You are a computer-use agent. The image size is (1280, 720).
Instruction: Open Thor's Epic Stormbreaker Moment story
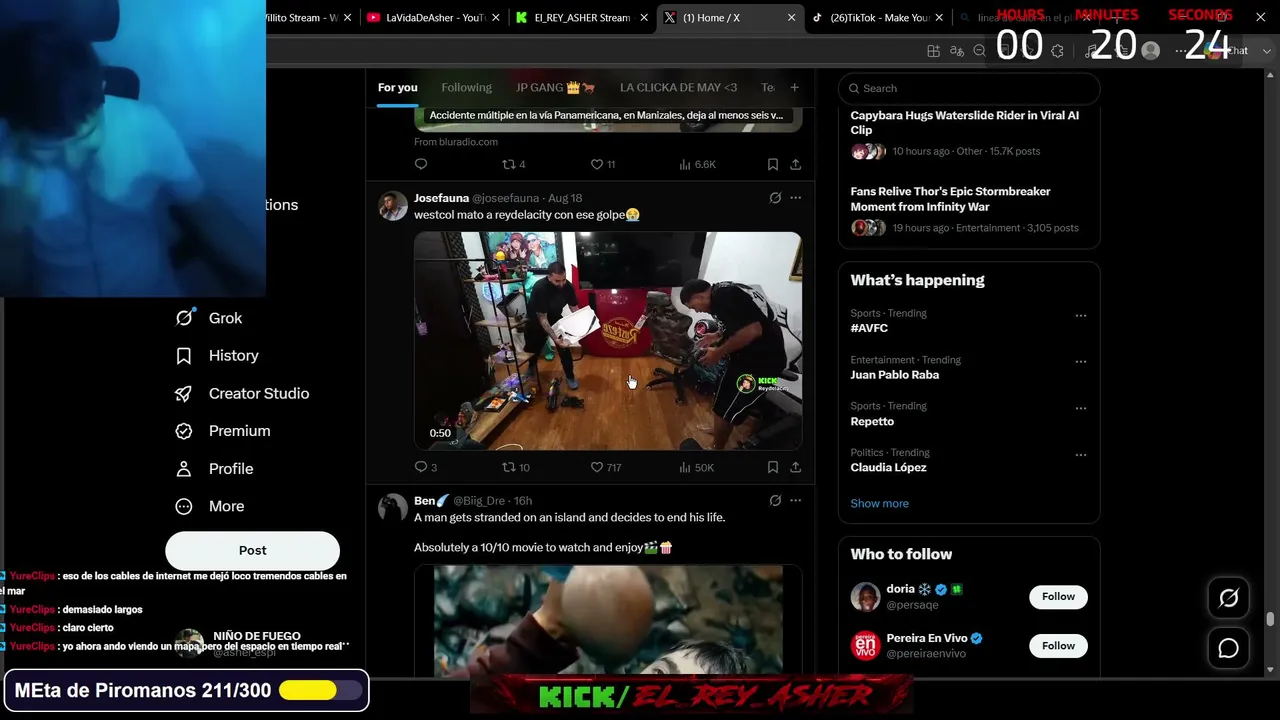tap(969, 209)
